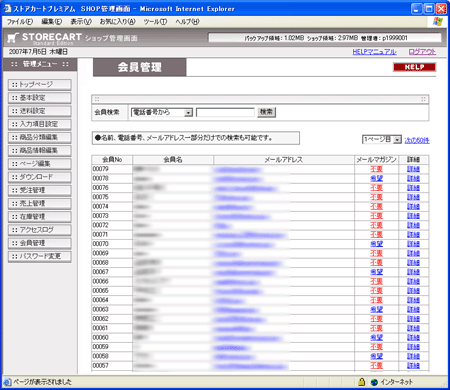The image size is (450, 390).
Task: Open the お気に入り(A) menu
Action: click(x=118, y=22)
